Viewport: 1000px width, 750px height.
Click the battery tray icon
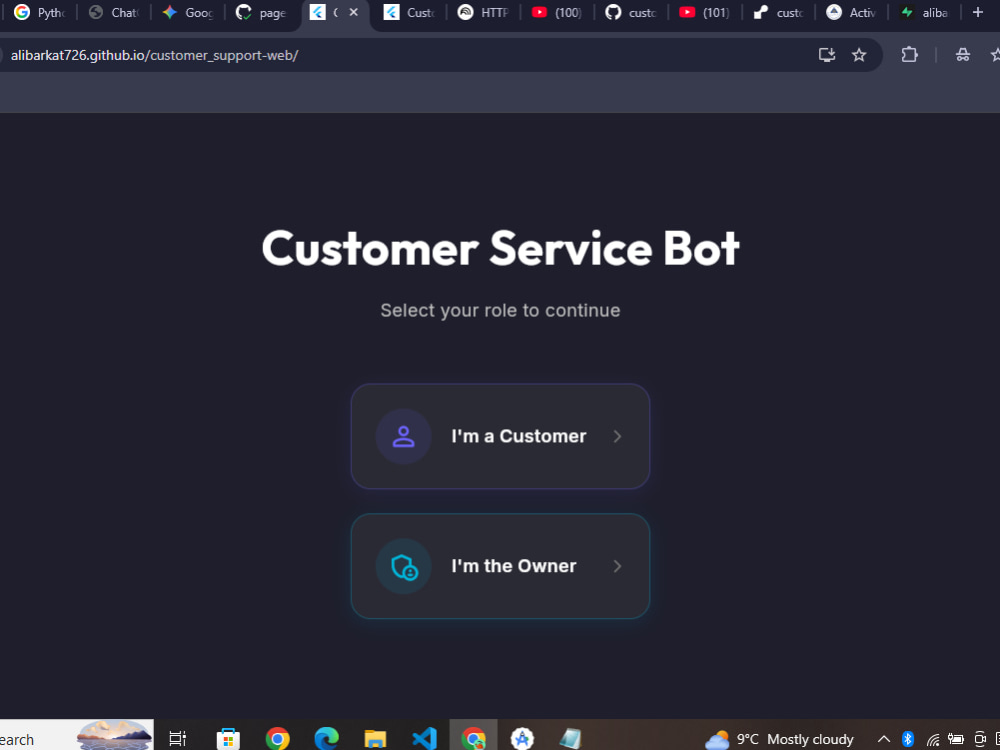tap(955, 739)
